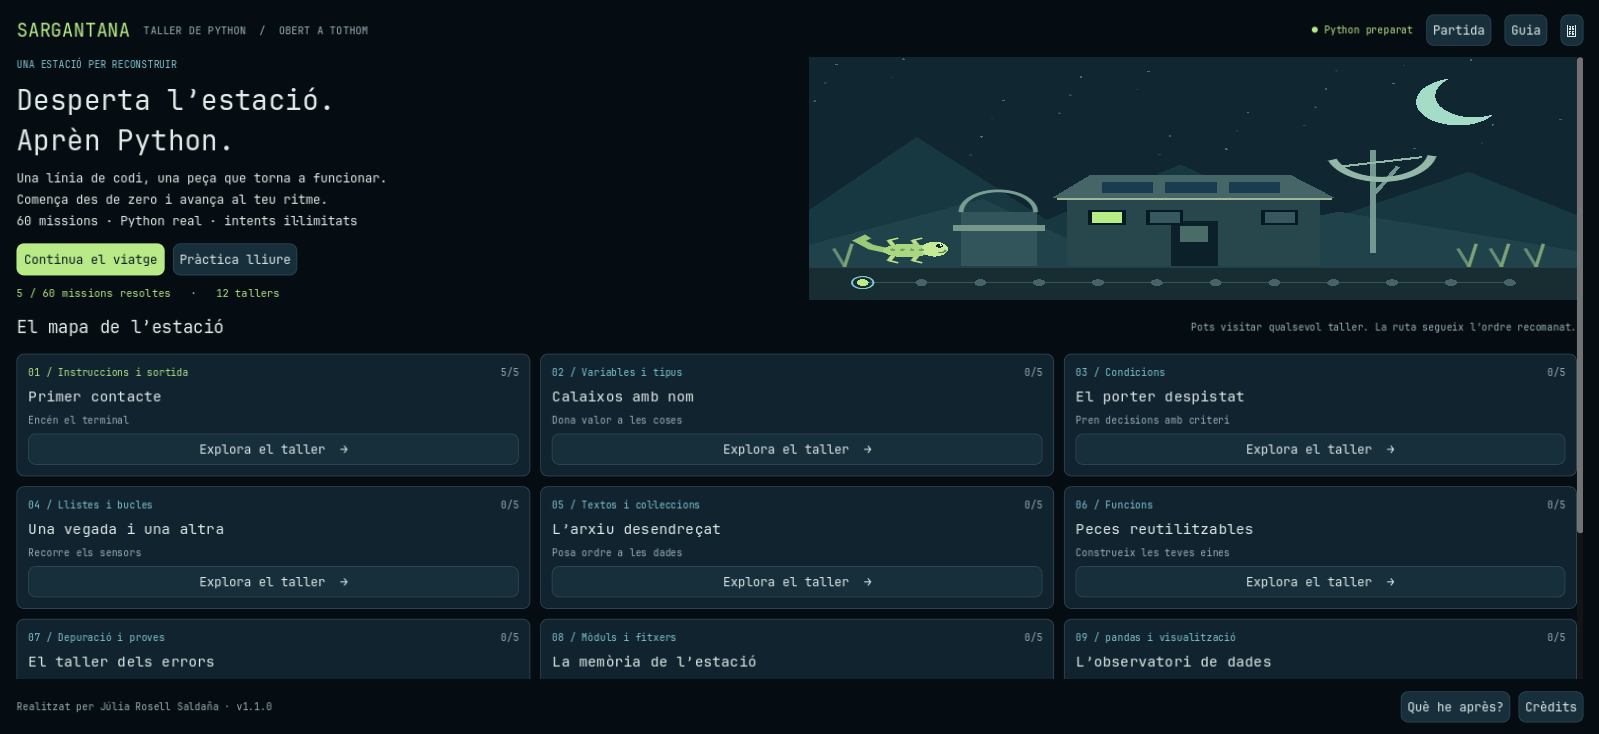1599x734 pixels.
Task: Select the highlighted first route node
Action: (x=862, y=283)
